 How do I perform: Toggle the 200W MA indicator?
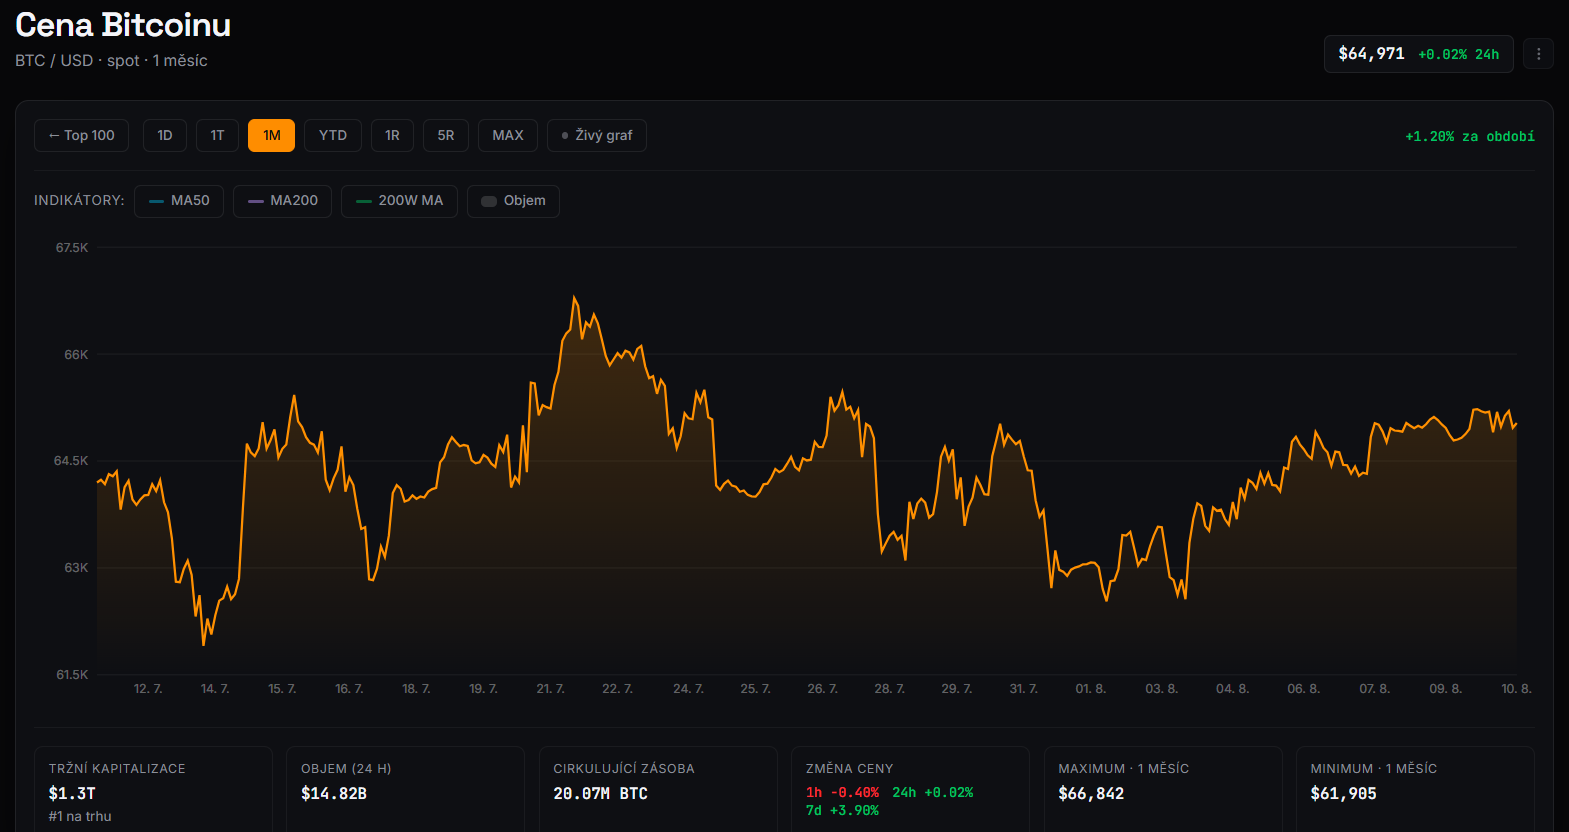400,201
